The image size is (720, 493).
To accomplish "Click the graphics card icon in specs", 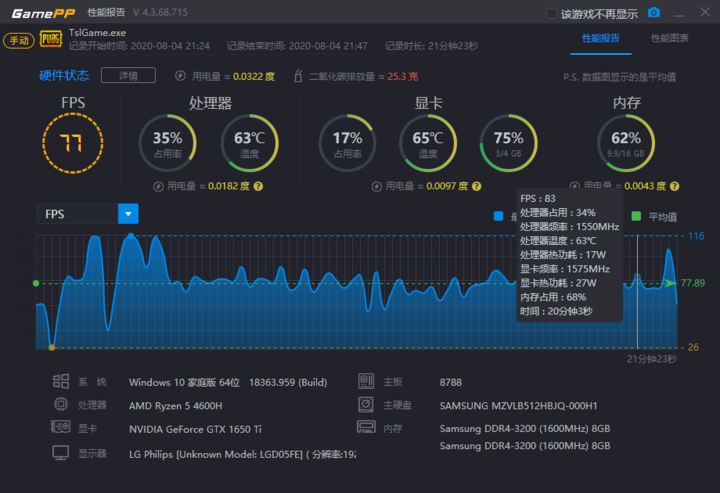I will pyautogui.click(x=61, y=427).
